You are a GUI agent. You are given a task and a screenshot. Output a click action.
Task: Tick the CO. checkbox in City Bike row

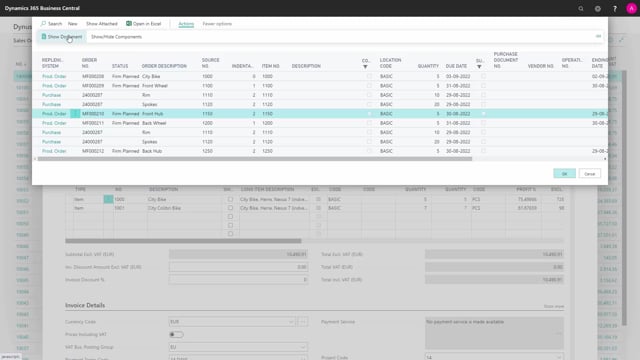point(369,76)
